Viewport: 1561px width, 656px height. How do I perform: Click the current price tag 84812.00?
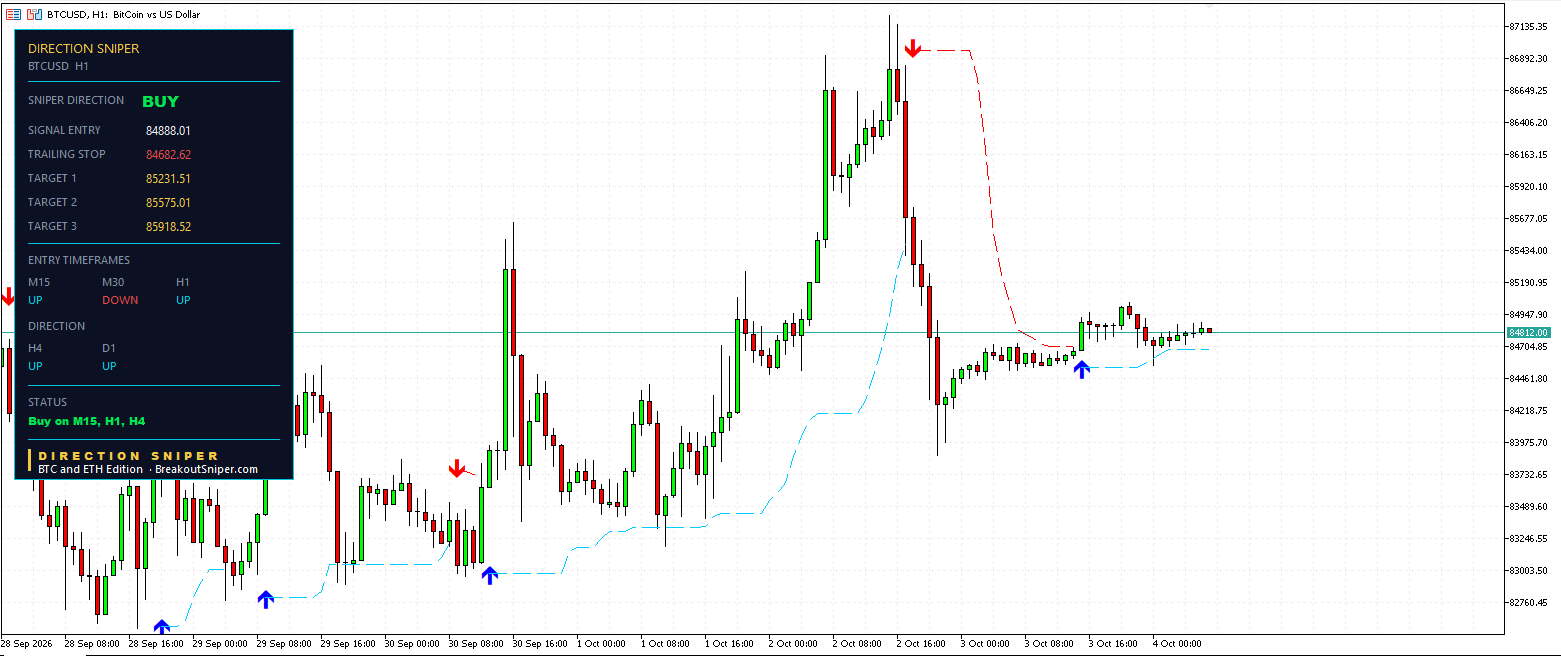click(x=1529, y=332)
